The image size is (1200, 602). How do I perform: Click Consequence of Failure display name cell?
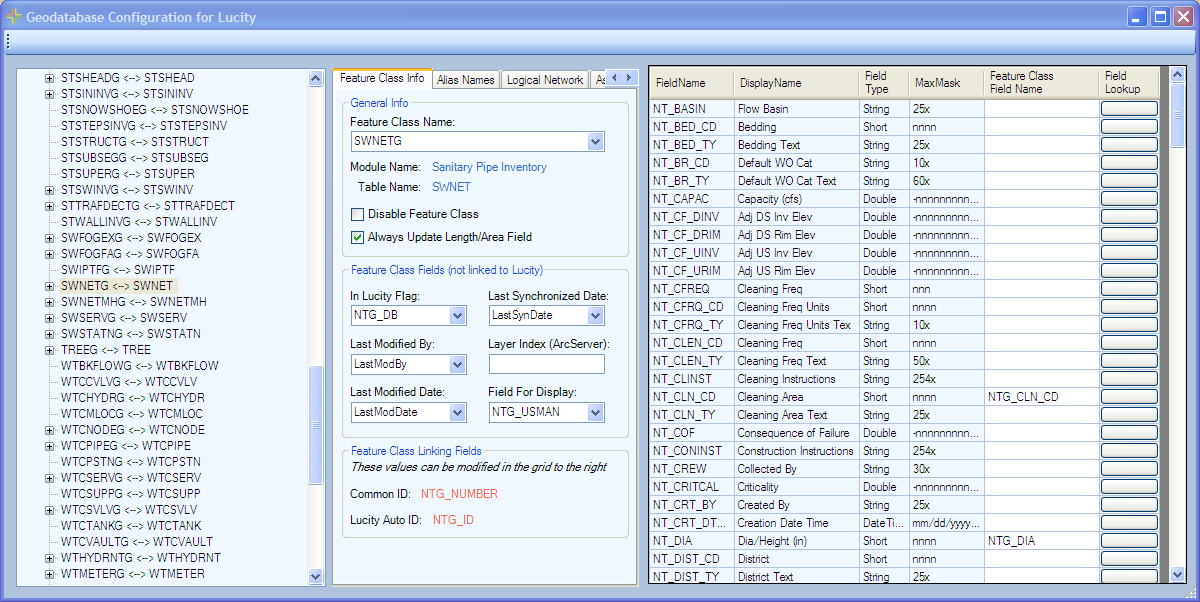(795, 432)
